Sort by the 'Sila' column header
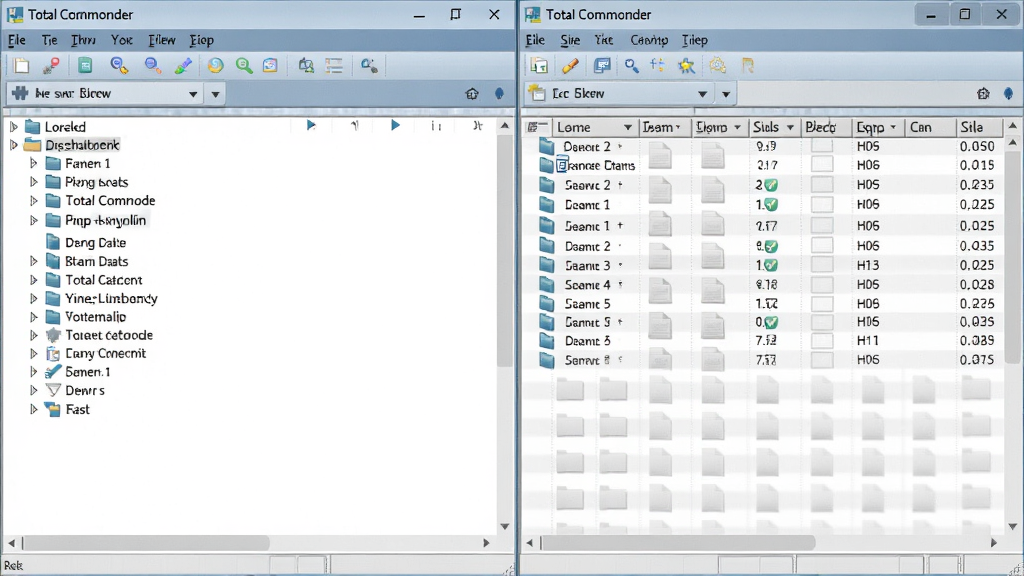1024x576 pixels. [x=978, y=127]
